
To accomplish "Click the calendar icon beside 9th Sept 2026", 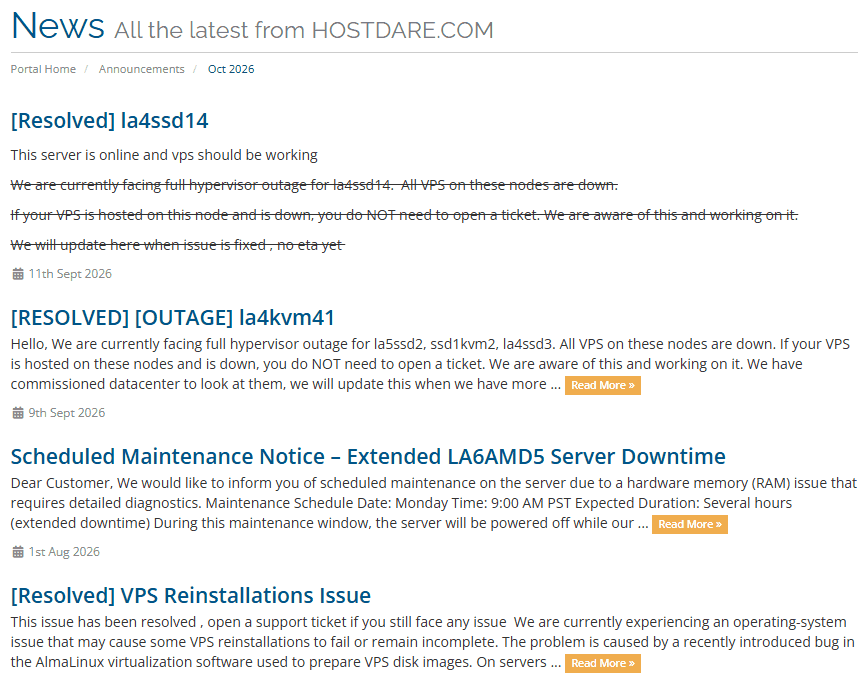I will 18,413.
